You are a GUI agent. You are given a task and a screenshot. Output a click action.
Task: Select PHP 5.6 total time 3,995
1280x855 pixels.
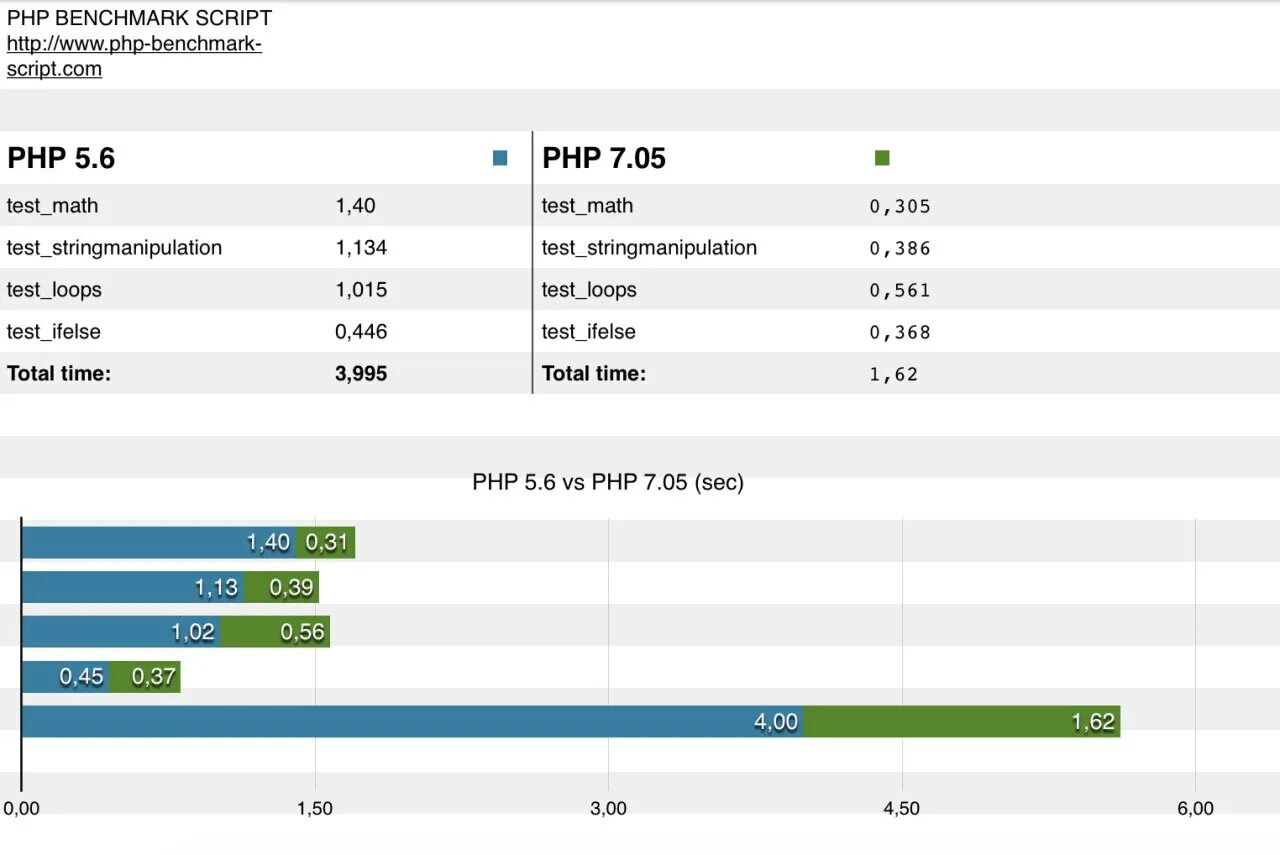coord(361,374)
